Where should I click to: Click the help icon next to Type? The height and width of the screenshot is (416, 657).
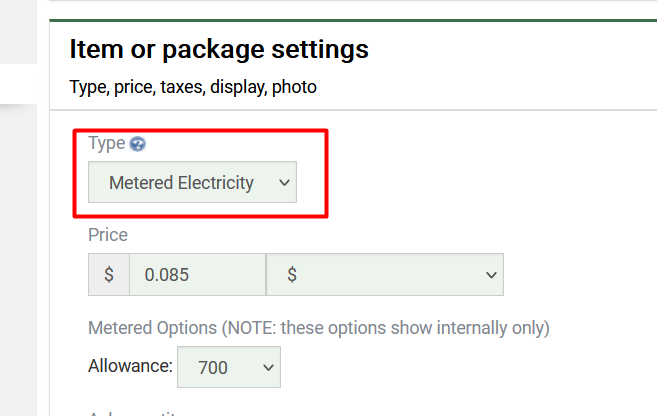(138, 143)
